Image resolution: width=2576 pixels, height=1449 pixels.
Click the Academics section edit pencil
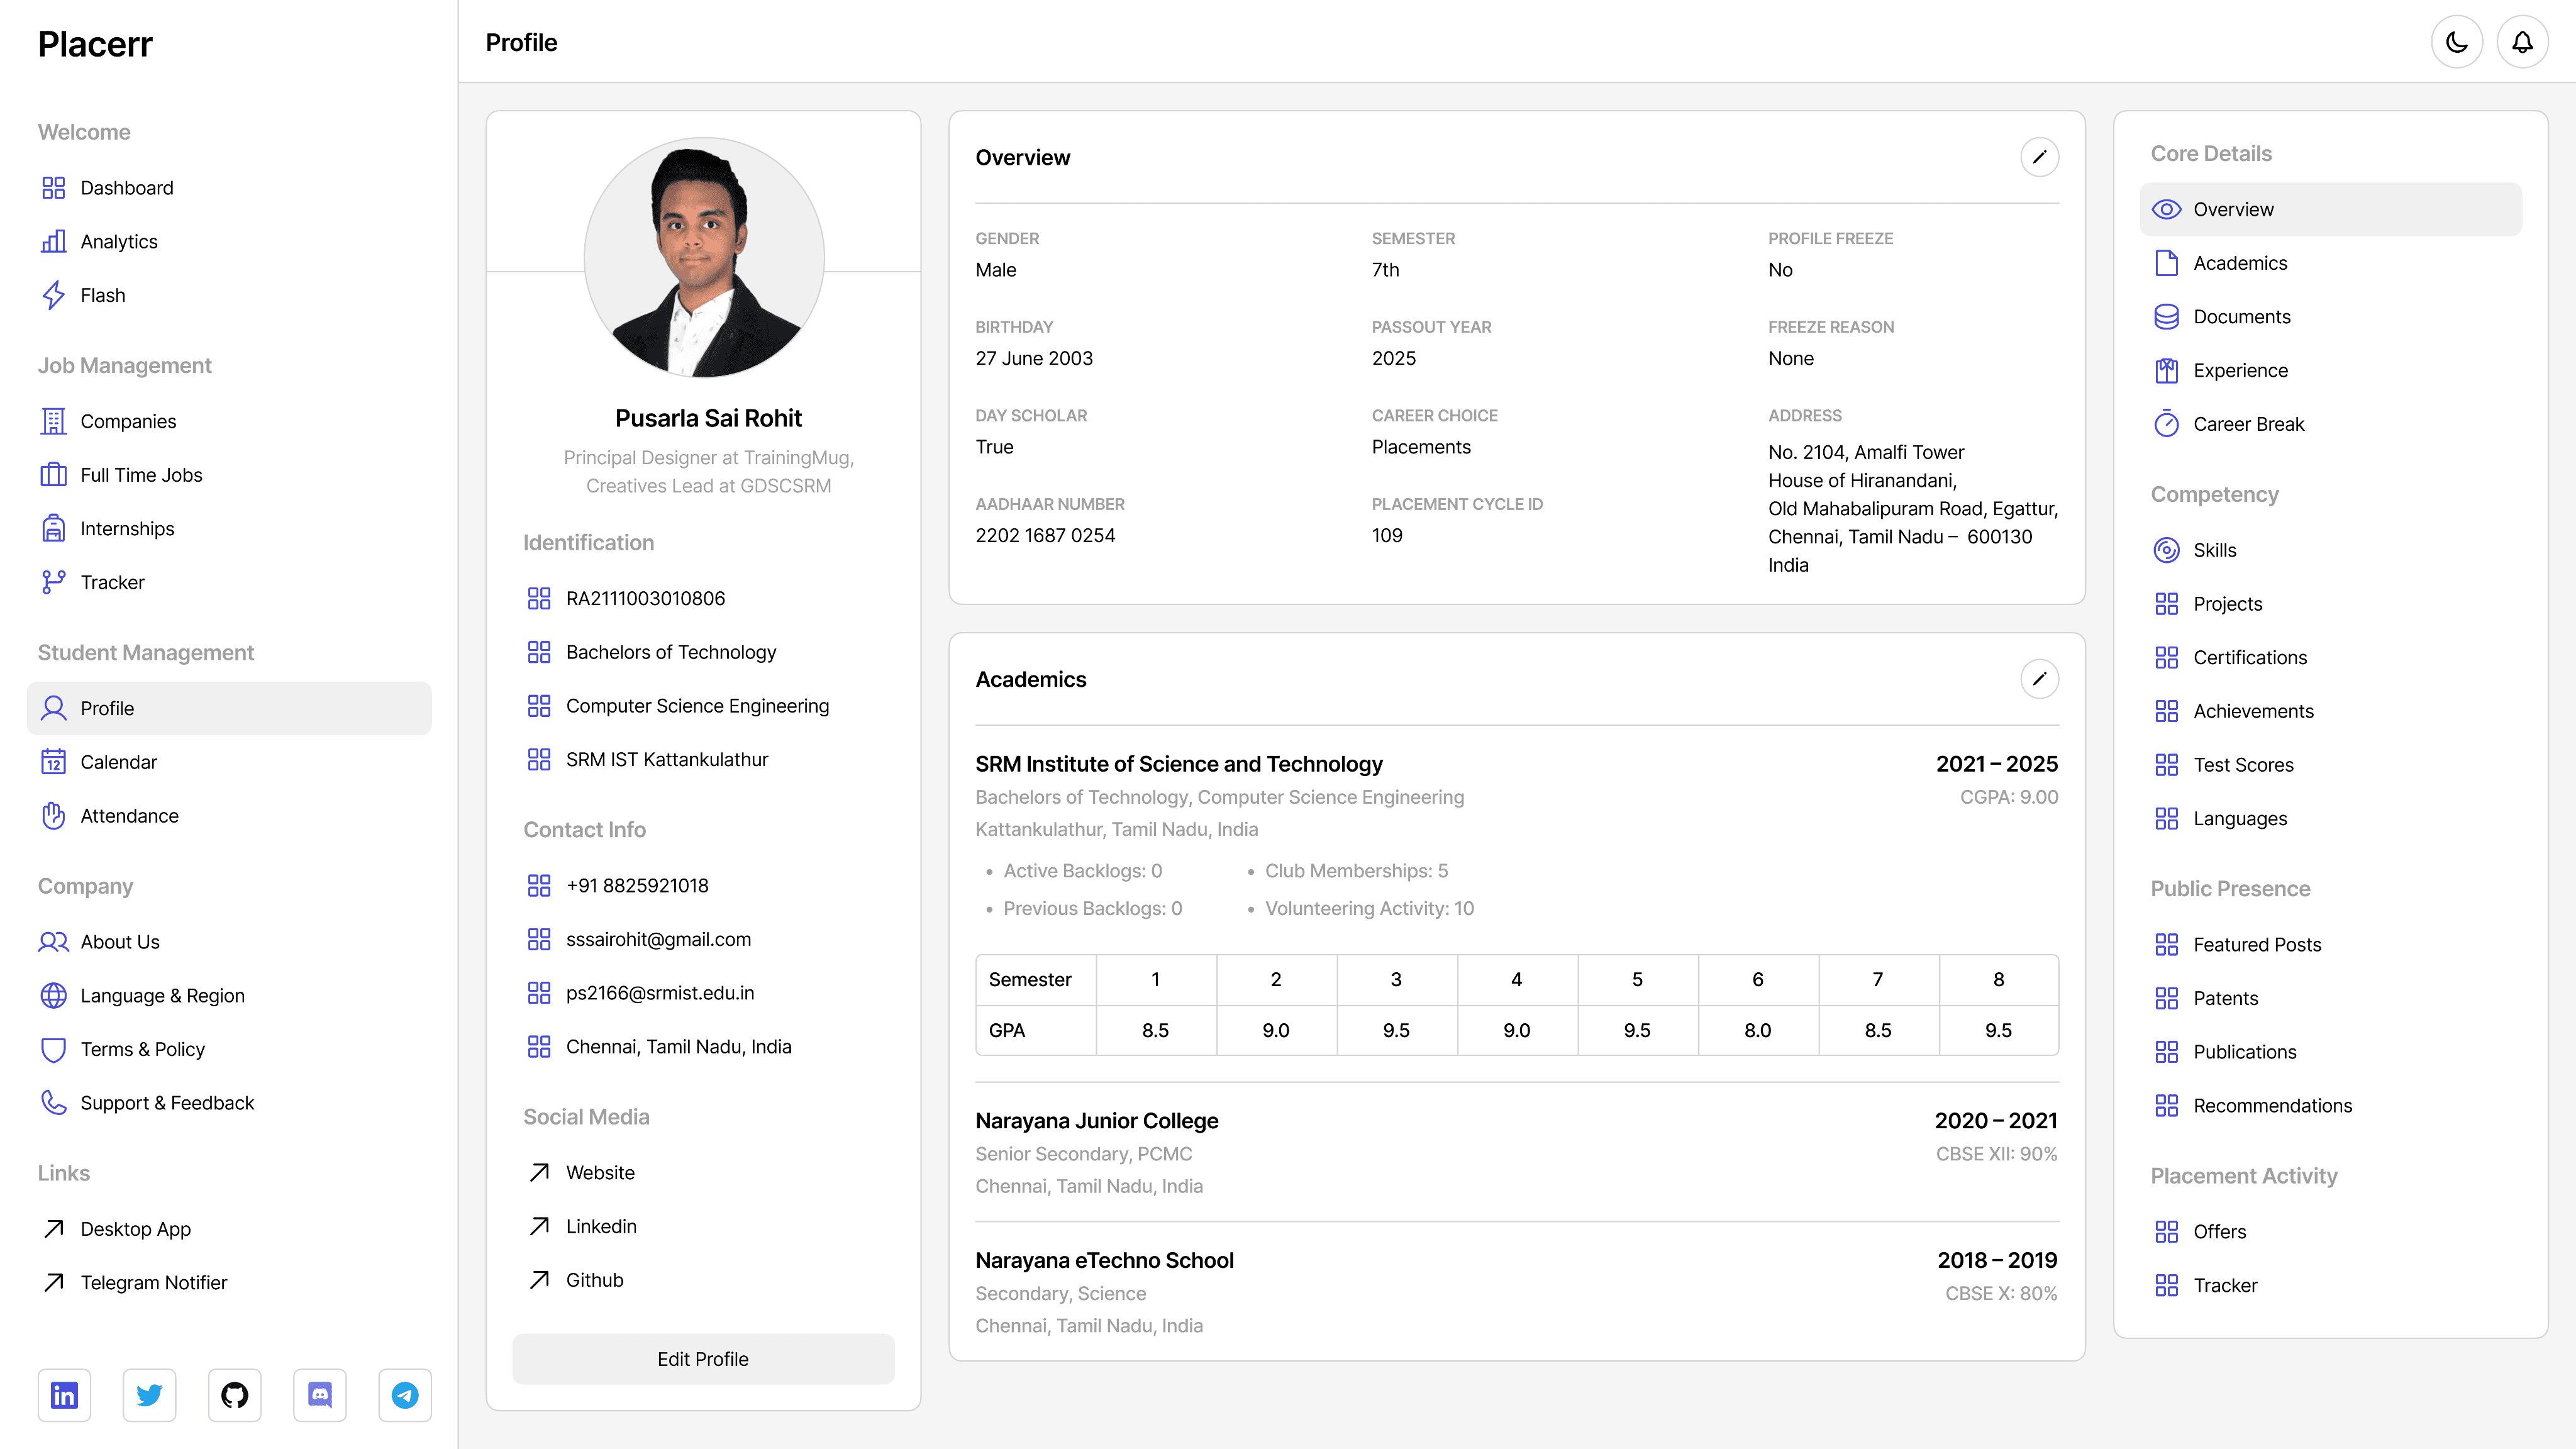pos(2039,679)
